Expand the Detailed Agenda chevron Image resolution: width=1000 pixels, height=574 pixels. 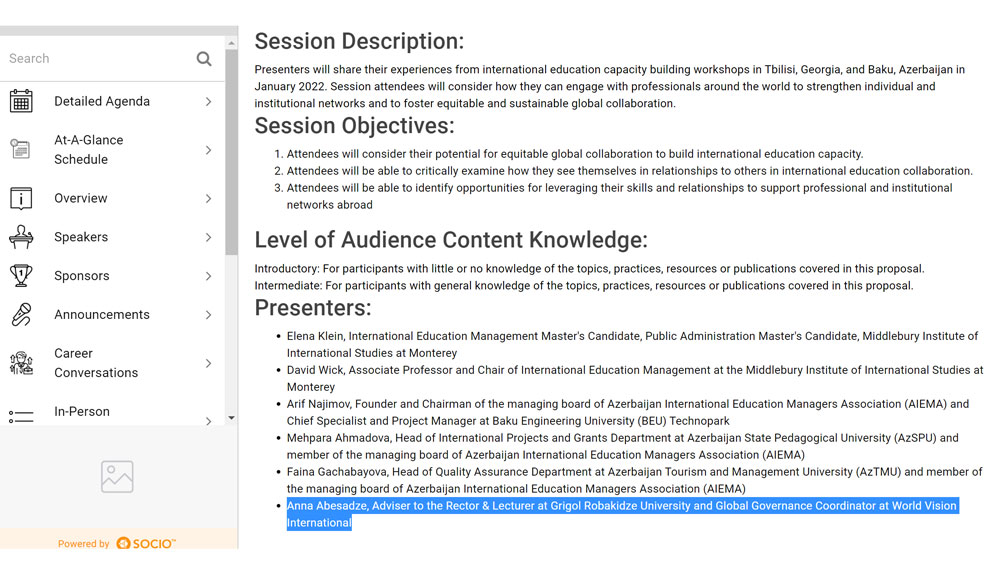click(208, 101)
